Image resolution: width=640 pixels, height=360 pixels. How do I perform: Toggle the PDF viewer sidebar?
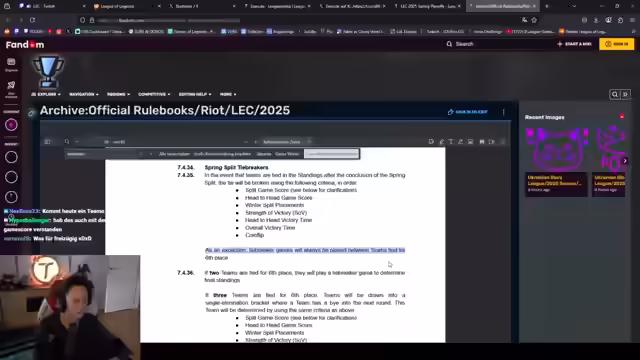(47, 142)
